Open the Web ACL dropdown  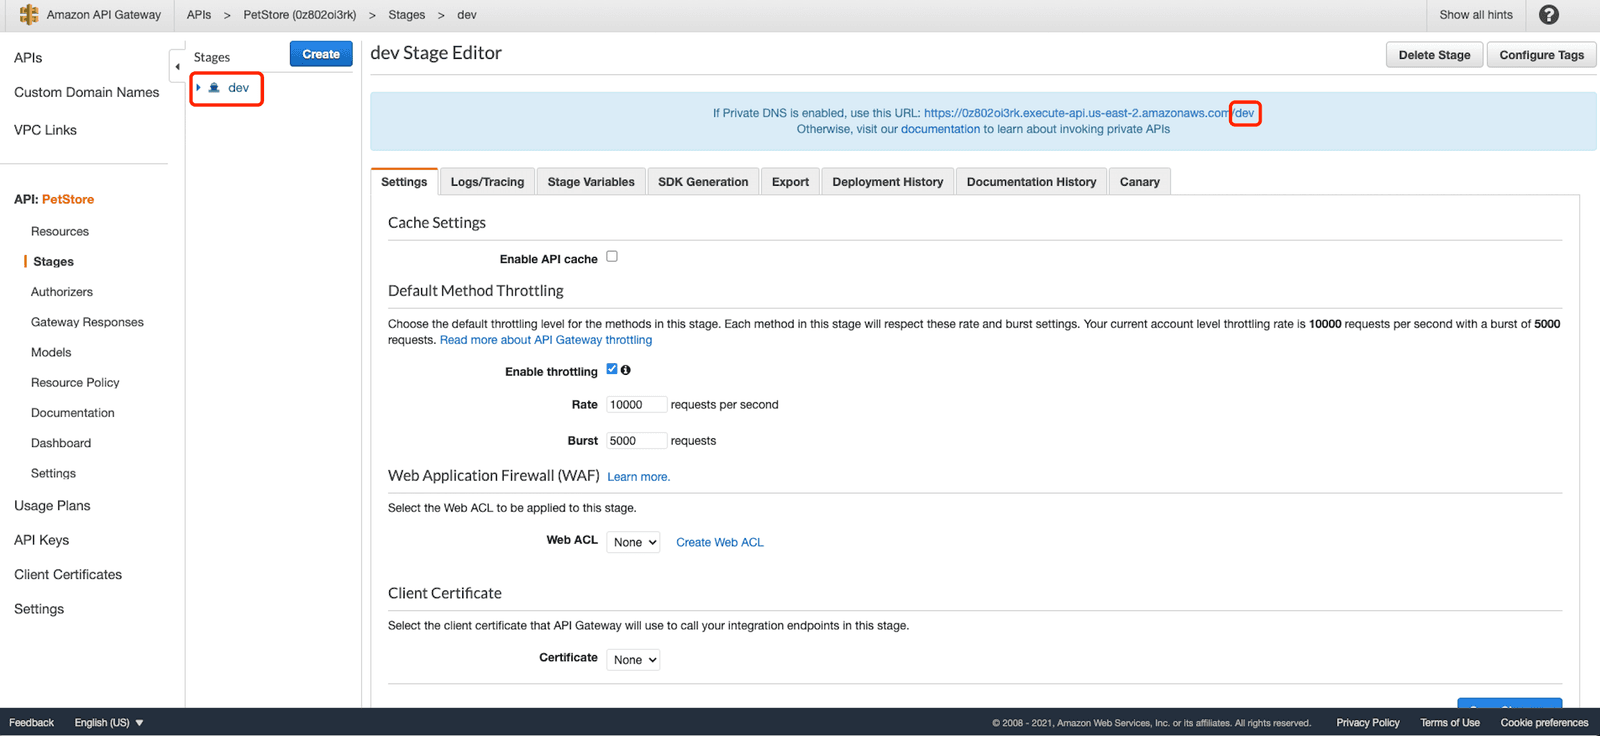633,542
